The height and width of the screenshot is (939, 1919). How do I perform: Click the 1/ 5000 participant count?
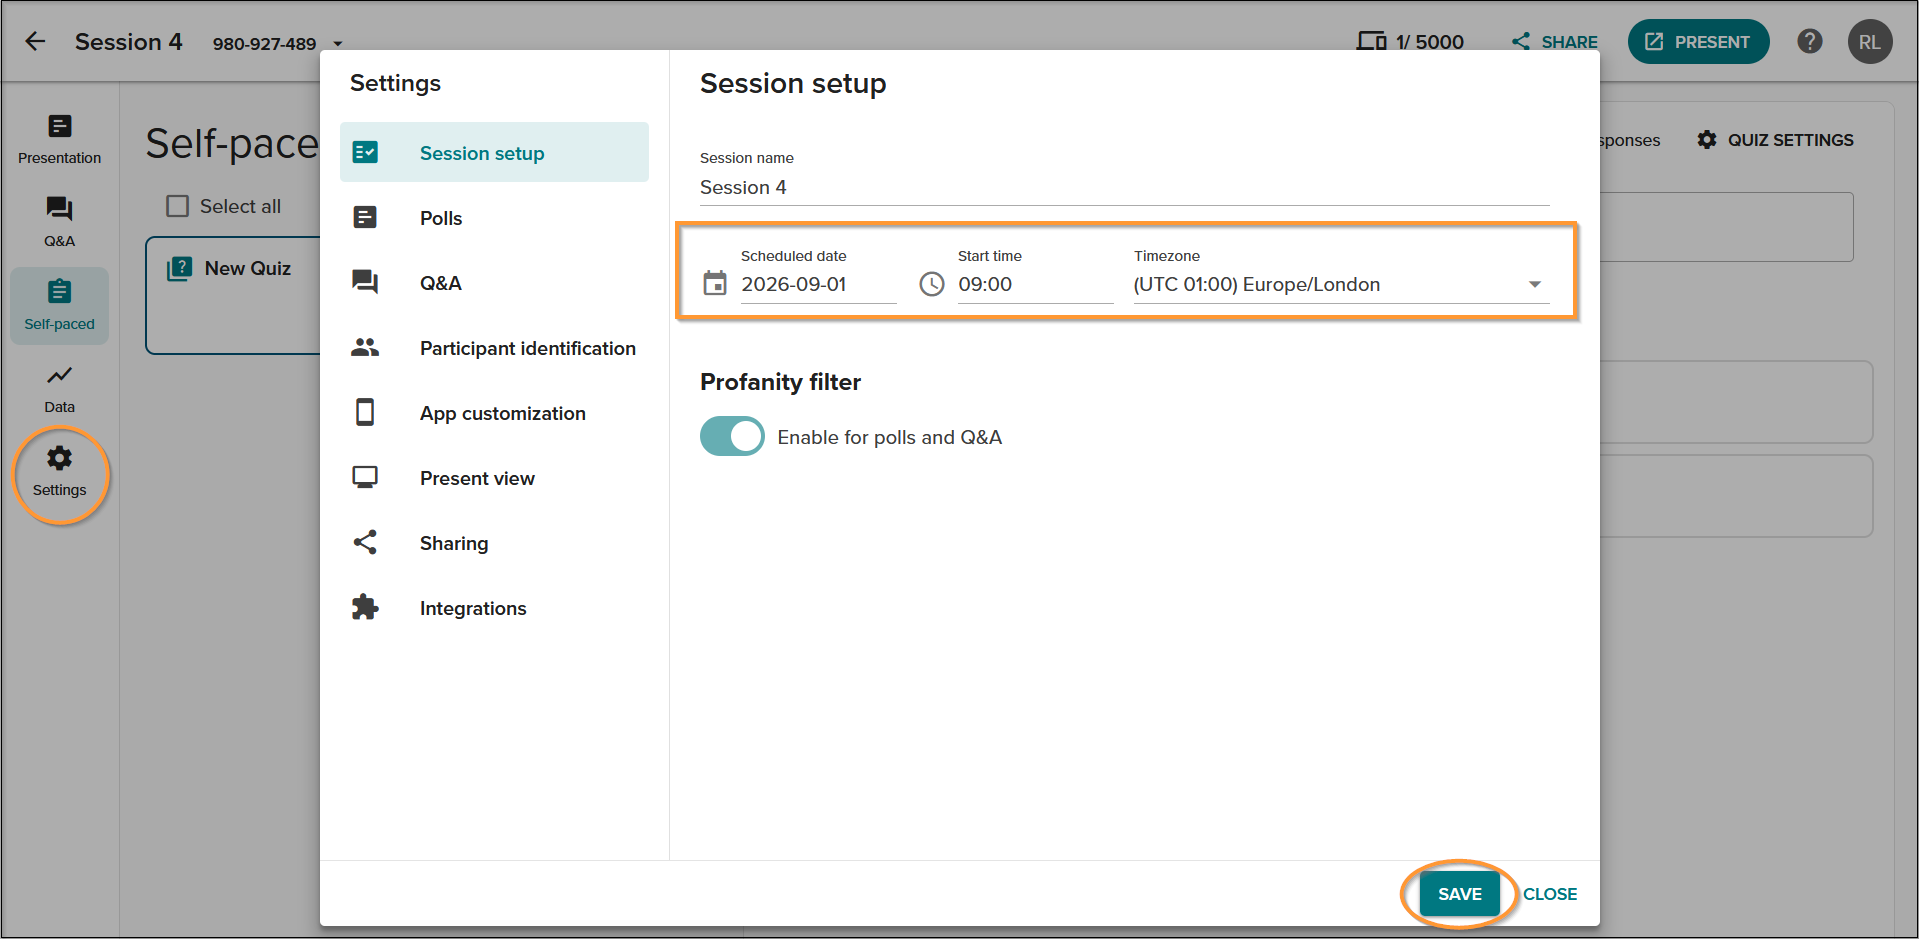[1429, 42]
